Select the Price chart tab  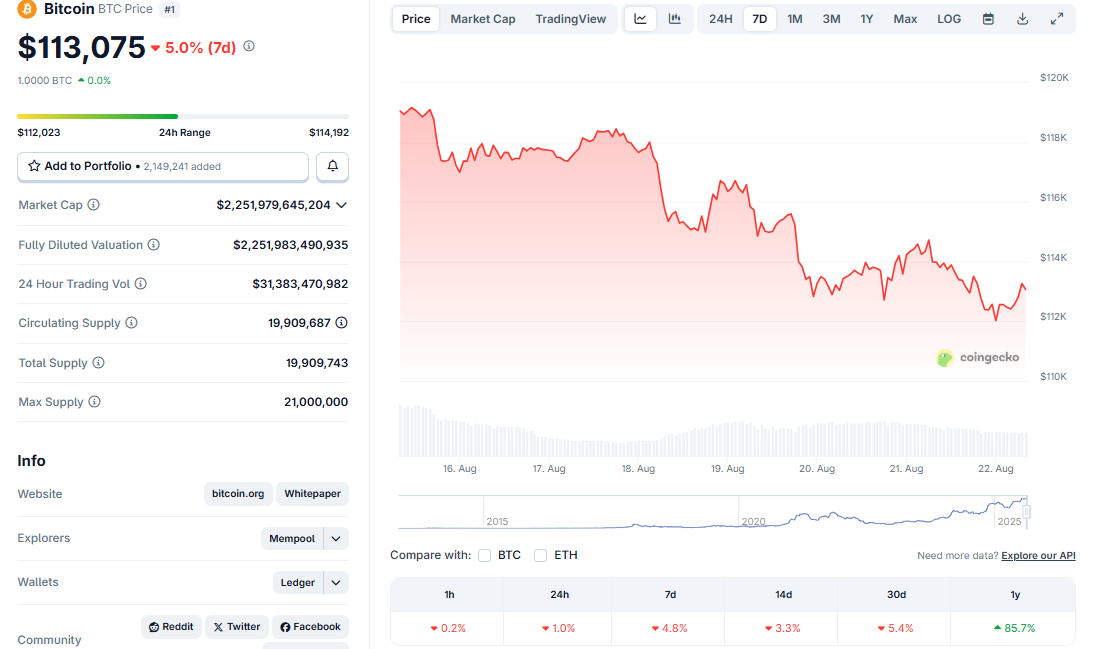click(x=416, y=19)
